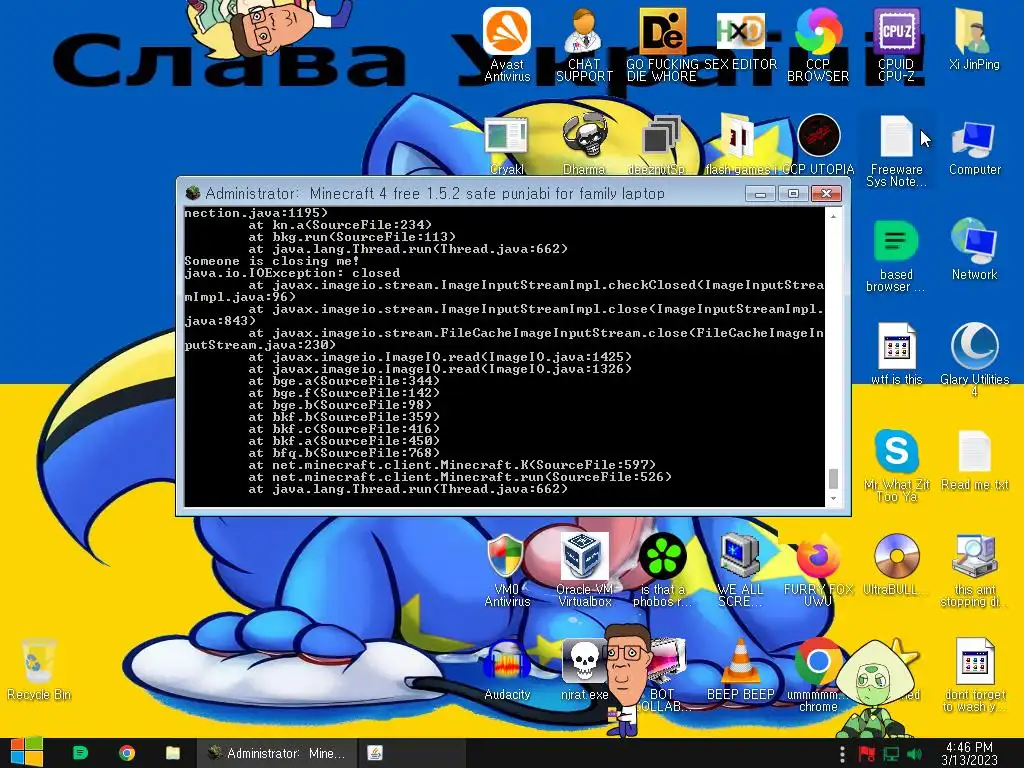Click 'at net.minecraft.client.Minecraft.K(SourceFile:597)' line
This screenshot has height=768, width=1024.
click(452, 465)
